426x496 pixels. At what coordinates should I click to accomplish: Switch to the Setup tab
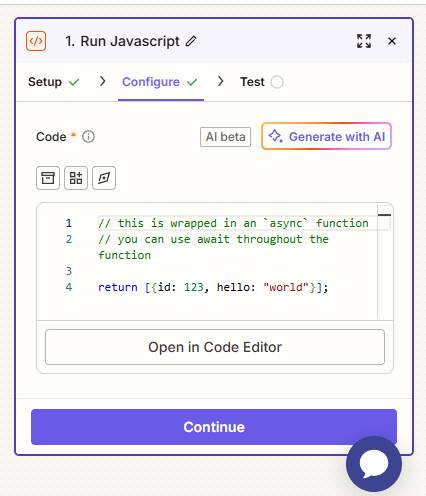pyautogui.click(x=53, y=82)
